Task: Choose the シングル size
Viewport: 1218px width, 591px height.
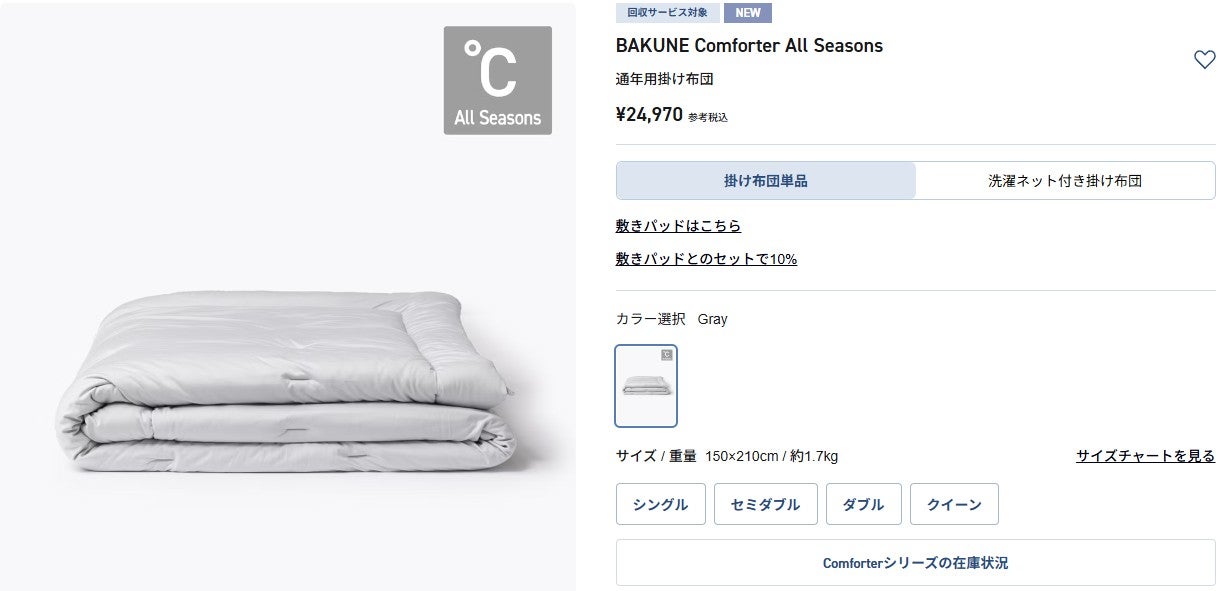Action: [x=661, y=504]
